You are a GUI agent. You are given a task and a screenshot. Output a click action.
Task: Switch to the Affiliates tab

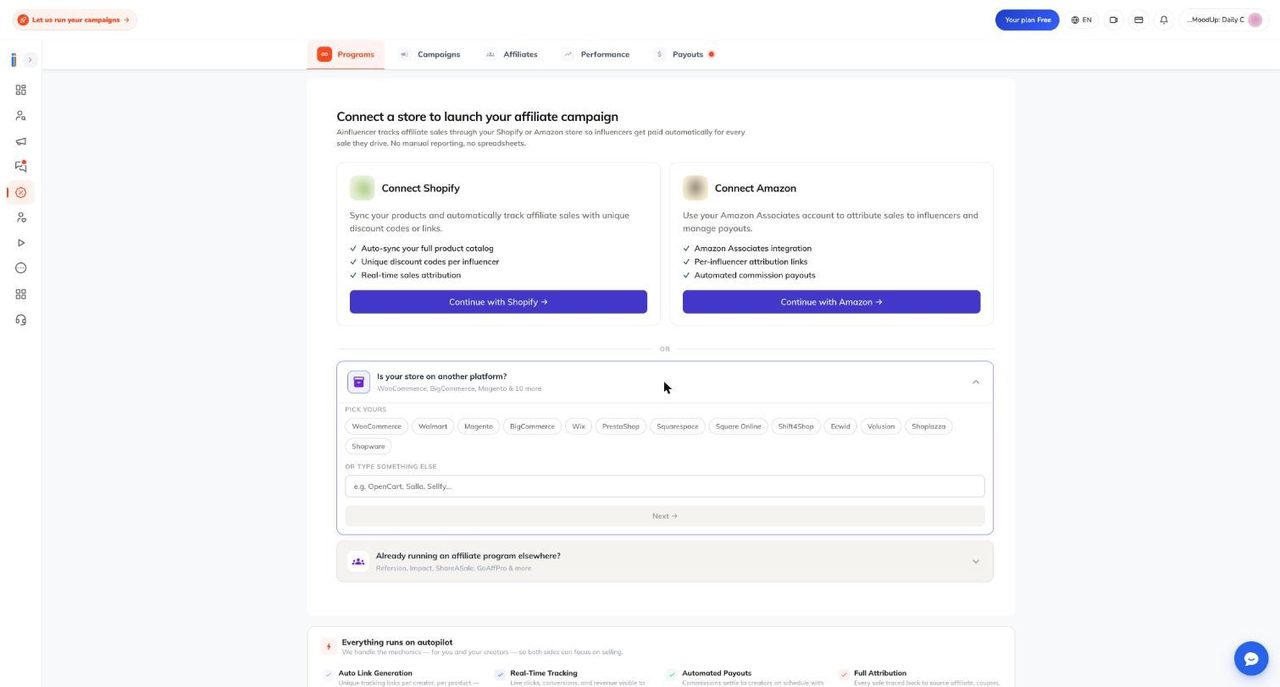tap(511, 54)
